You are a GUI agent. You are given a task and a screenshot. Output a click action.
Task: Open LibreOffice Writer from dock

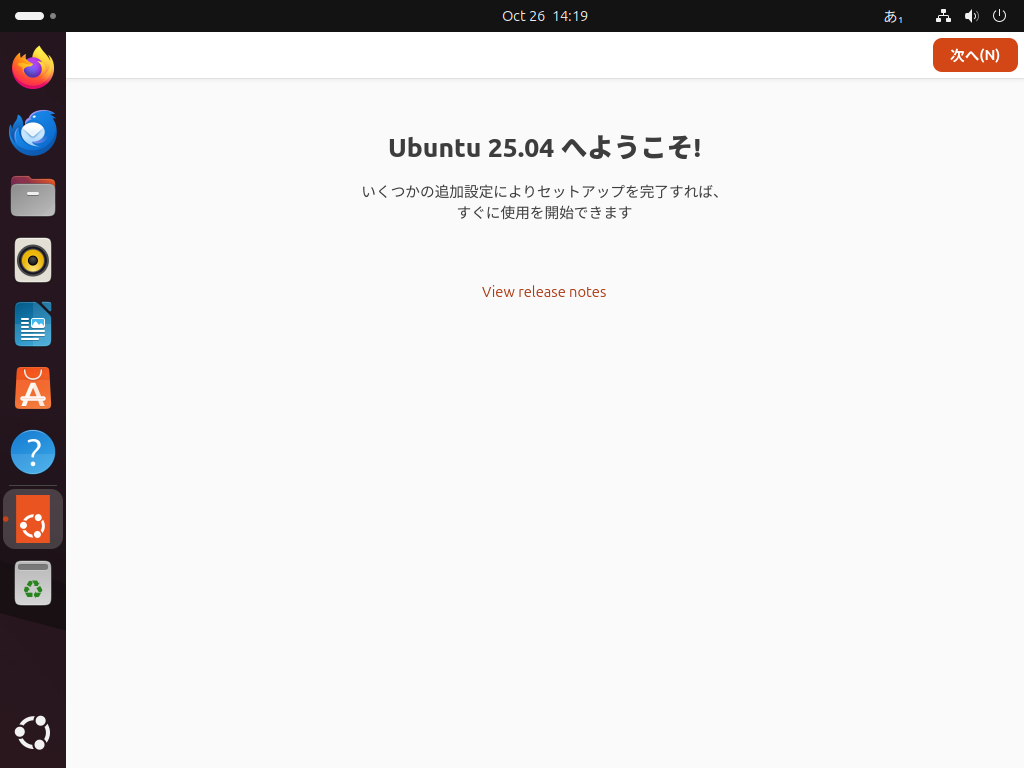click(x=33, y=324)
